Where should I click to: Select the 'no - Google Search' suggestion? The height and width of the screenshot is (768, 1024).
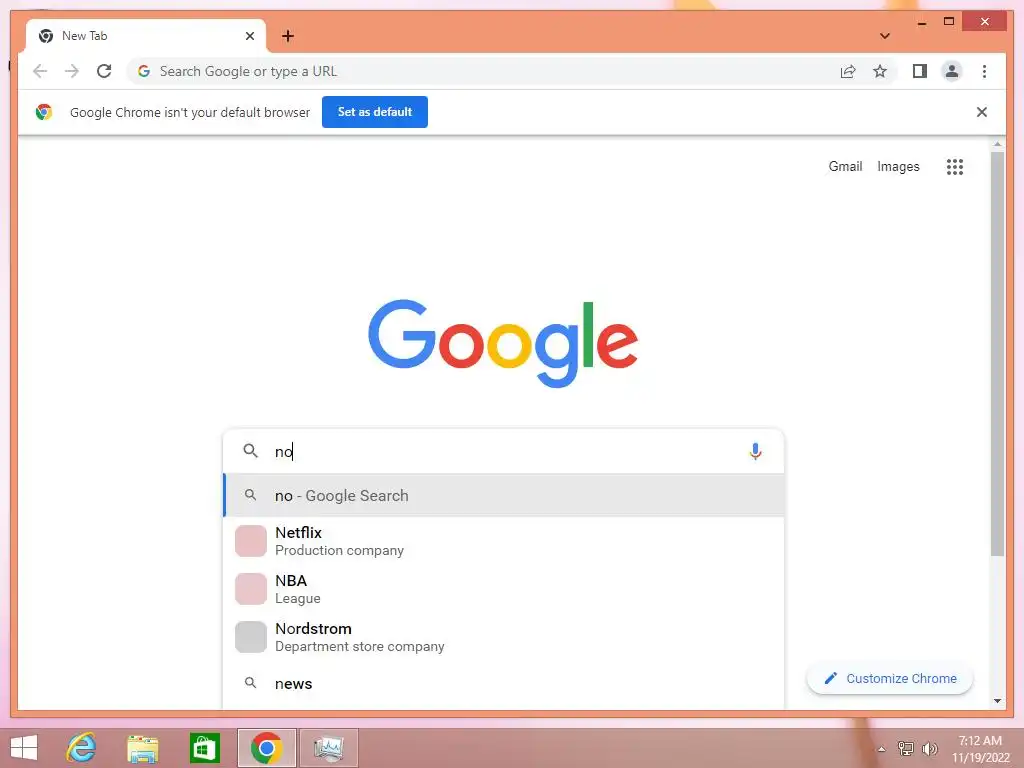(x=504, y=496)
